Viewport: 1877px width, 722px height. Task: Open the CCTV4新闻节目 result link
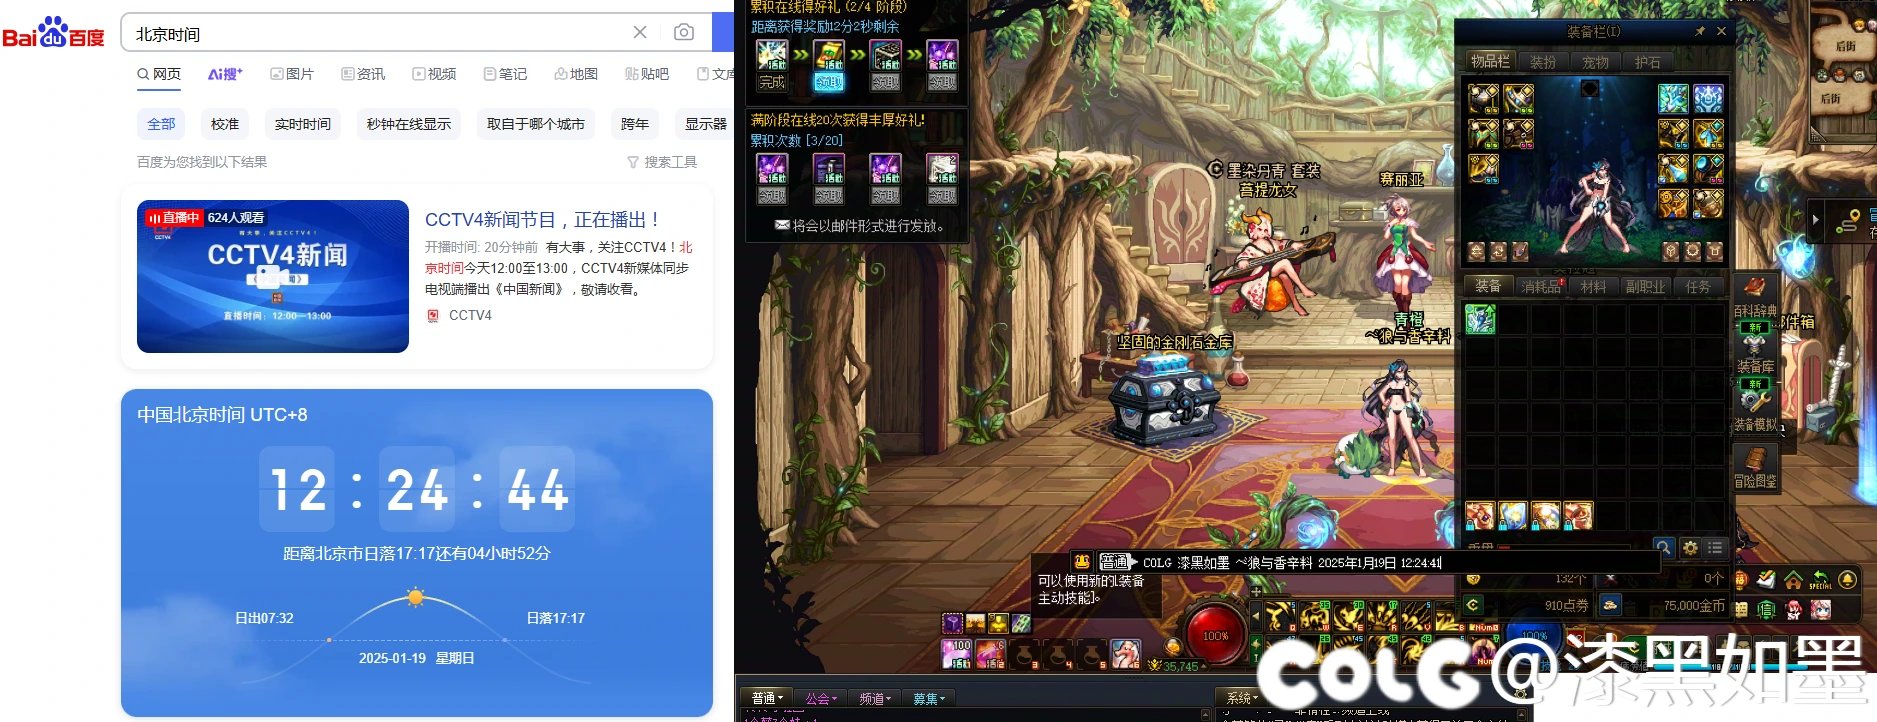click(x=542, y=220)
